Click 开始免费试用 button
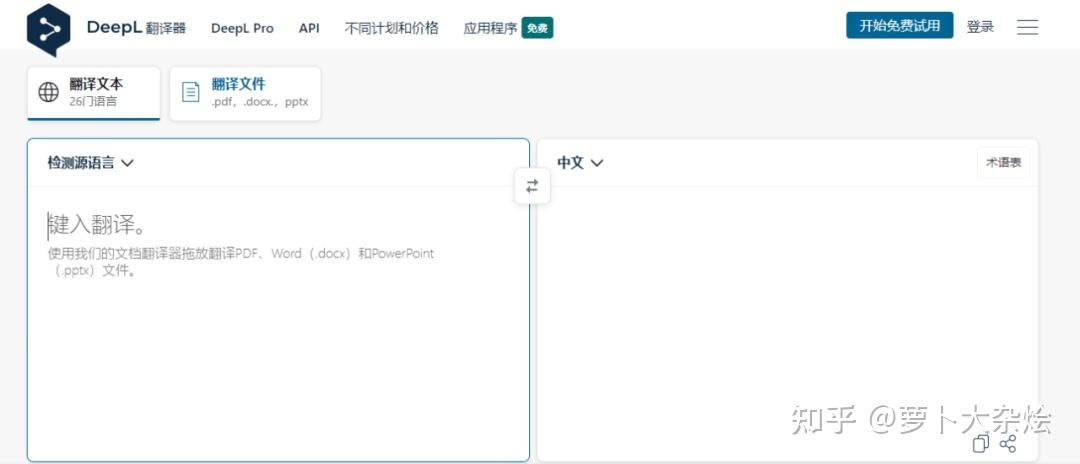1080x464 pixels. (900, 25)
